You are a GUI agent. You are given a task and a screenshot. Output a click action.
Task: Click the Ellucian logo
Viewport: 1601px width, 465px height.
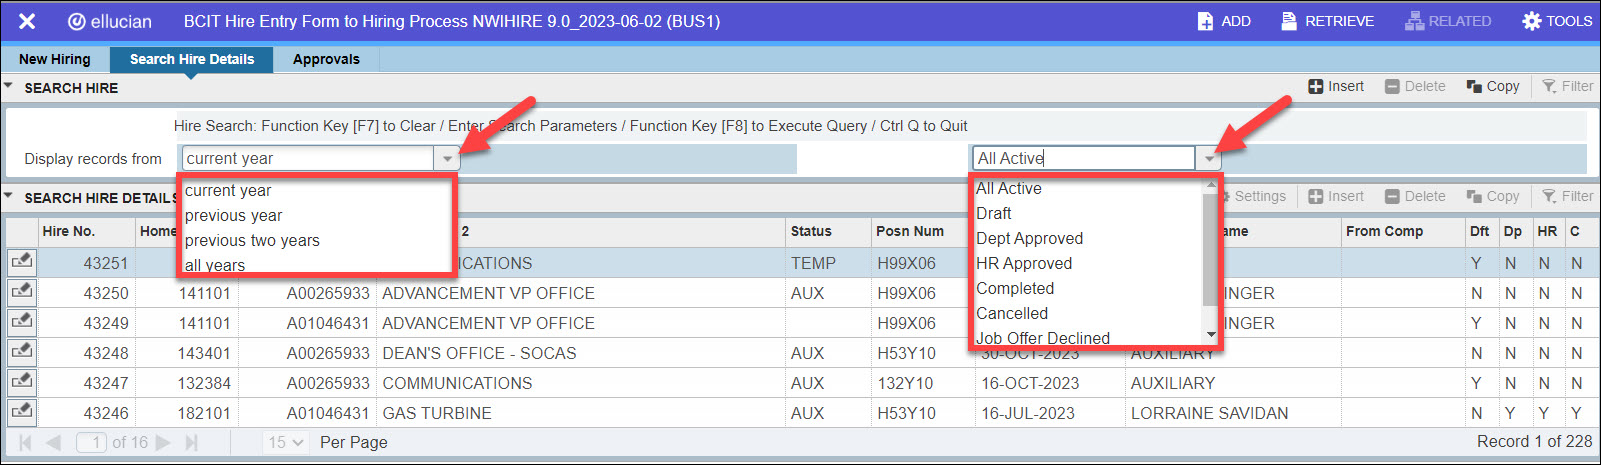(109, 21)
